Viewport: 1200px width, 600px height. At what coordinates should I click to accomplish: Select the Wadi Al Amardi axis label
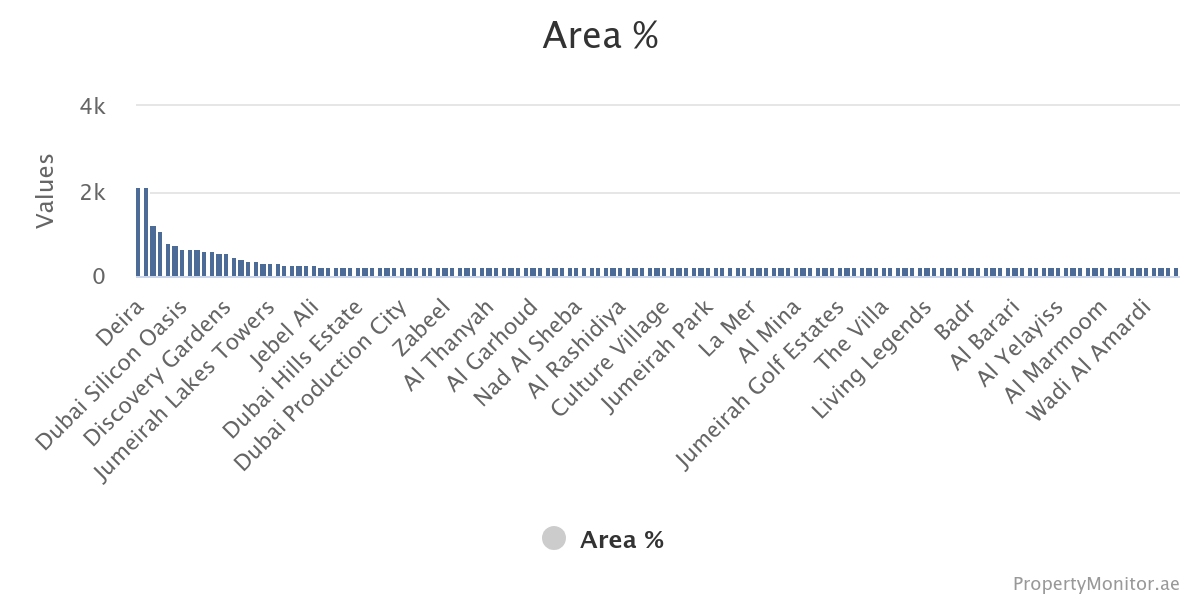point(1089,361)
